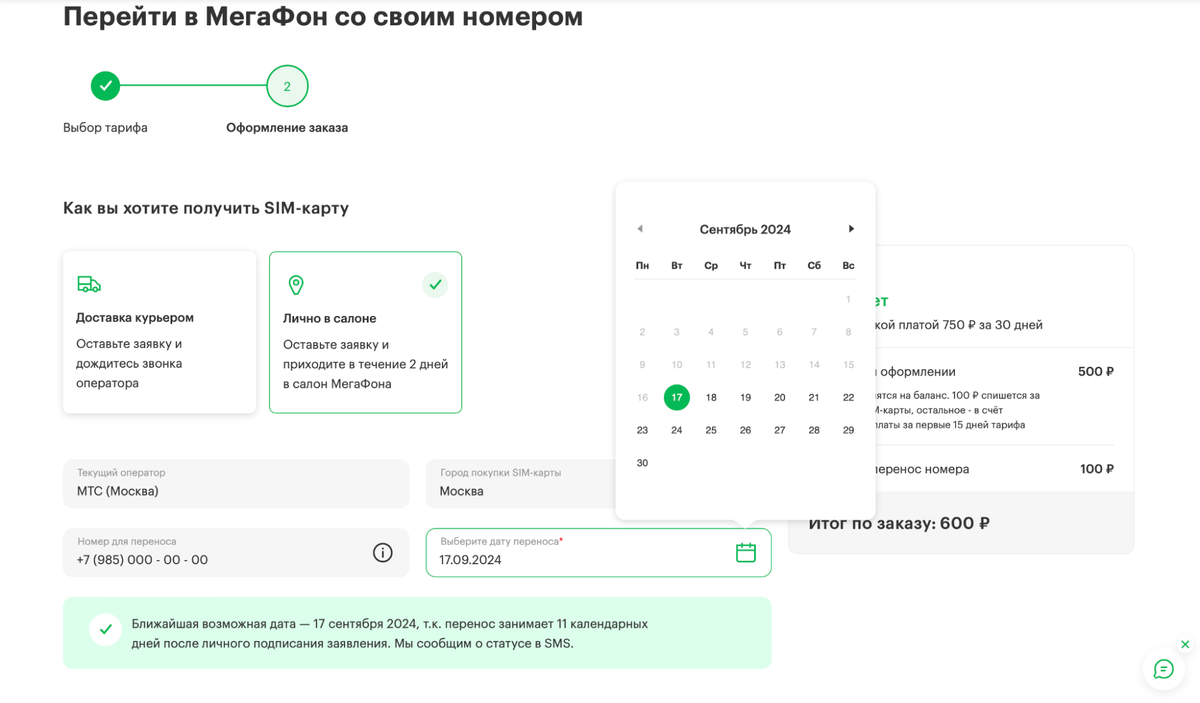The height and width of the screenshot is (703, 1200).
Task: Click the salon location pin icon
Action: tap(296, 285)
